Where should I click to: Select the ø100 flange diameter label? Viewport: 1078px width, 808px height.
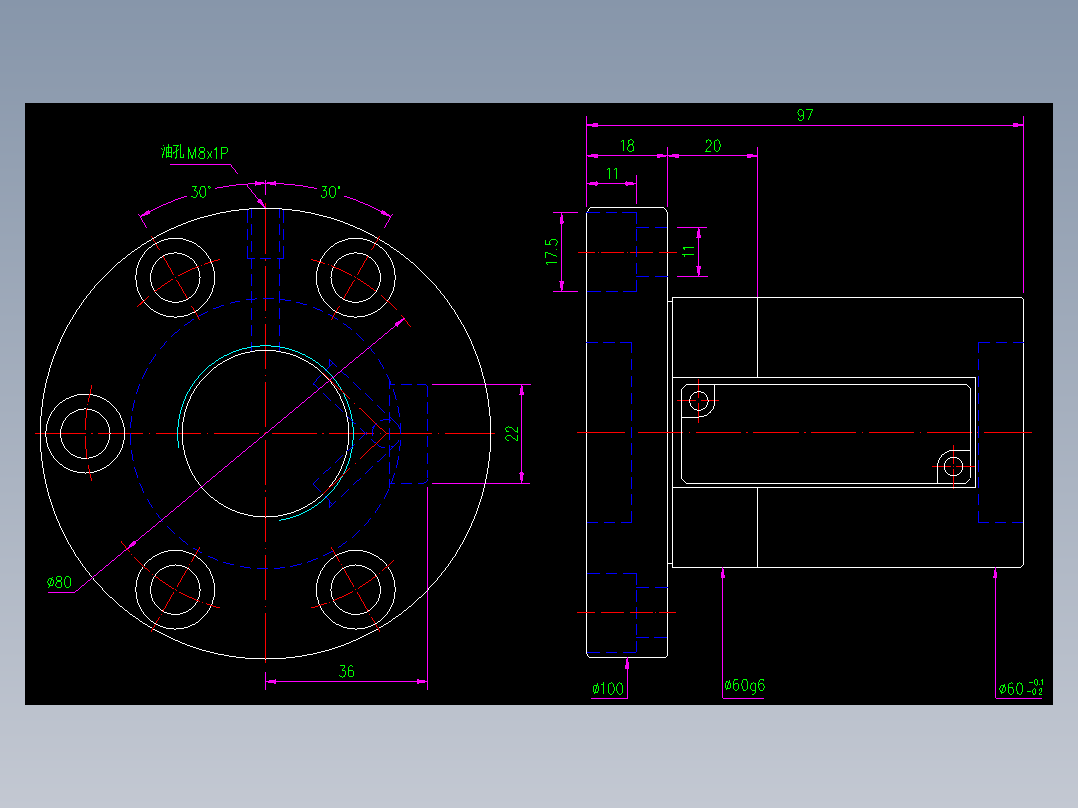pos(608,688)
